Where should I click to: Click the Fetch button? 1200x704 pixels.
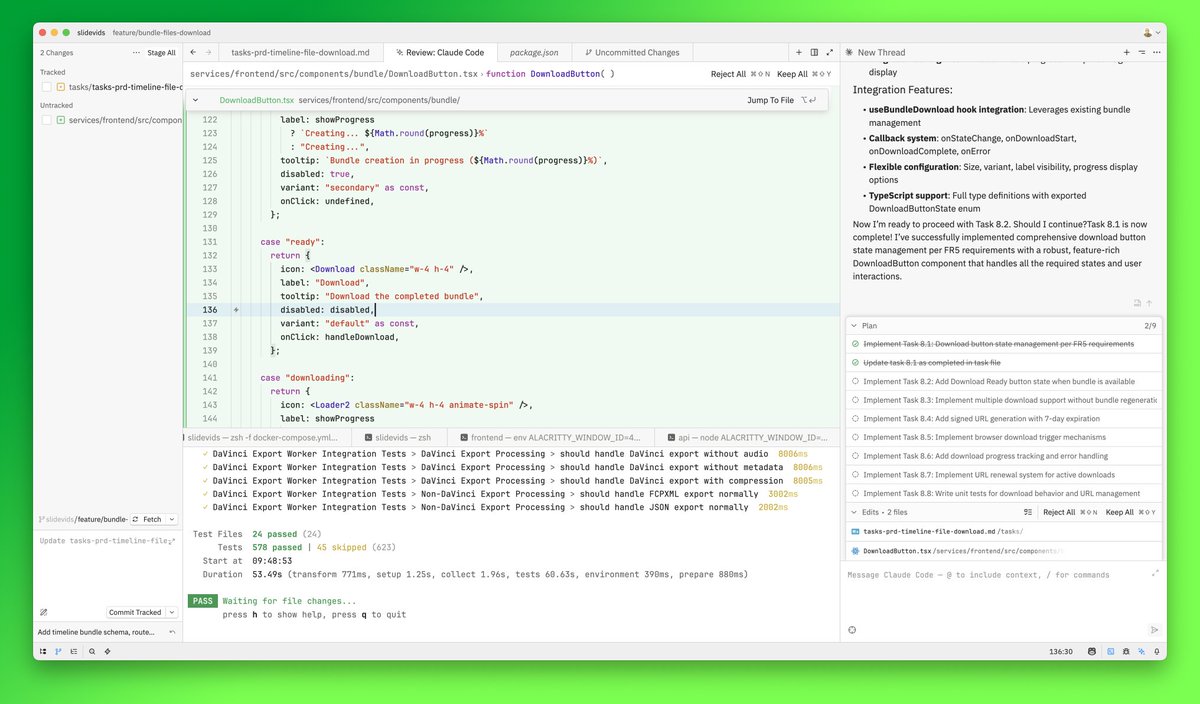pos(146,519)
